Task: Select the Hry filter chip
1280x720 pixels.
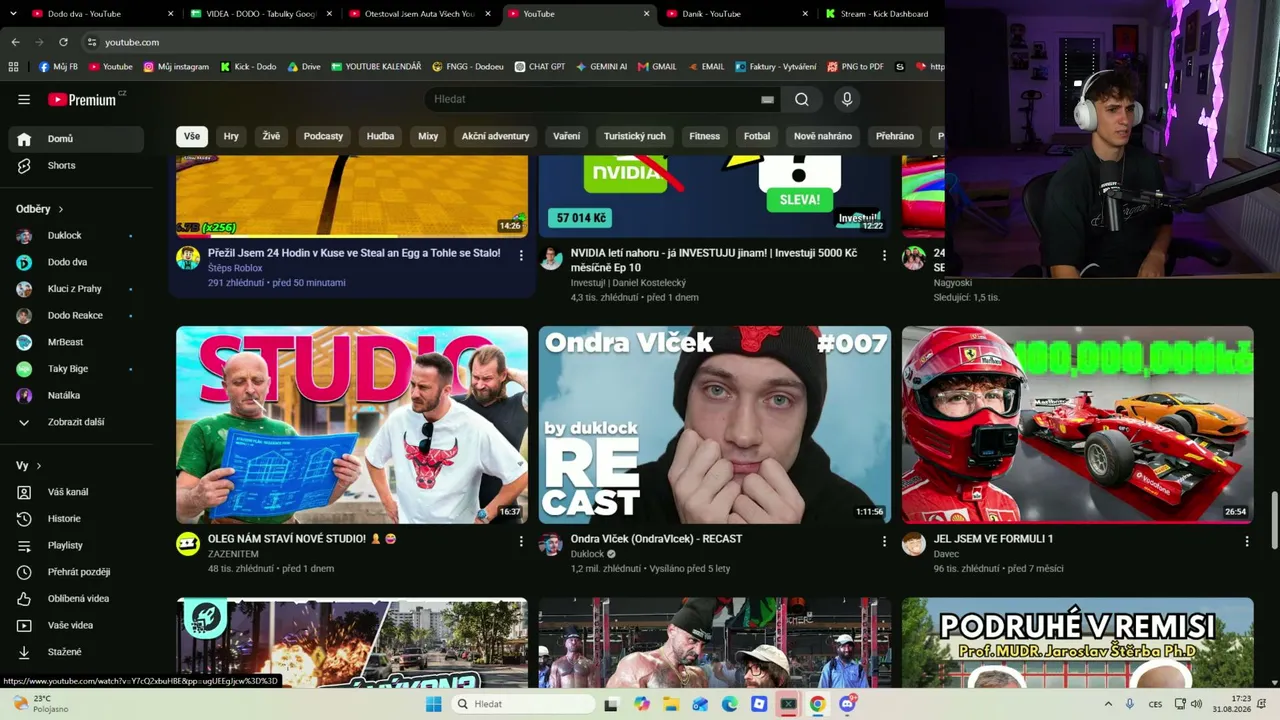Action: [x=231, y=136]
